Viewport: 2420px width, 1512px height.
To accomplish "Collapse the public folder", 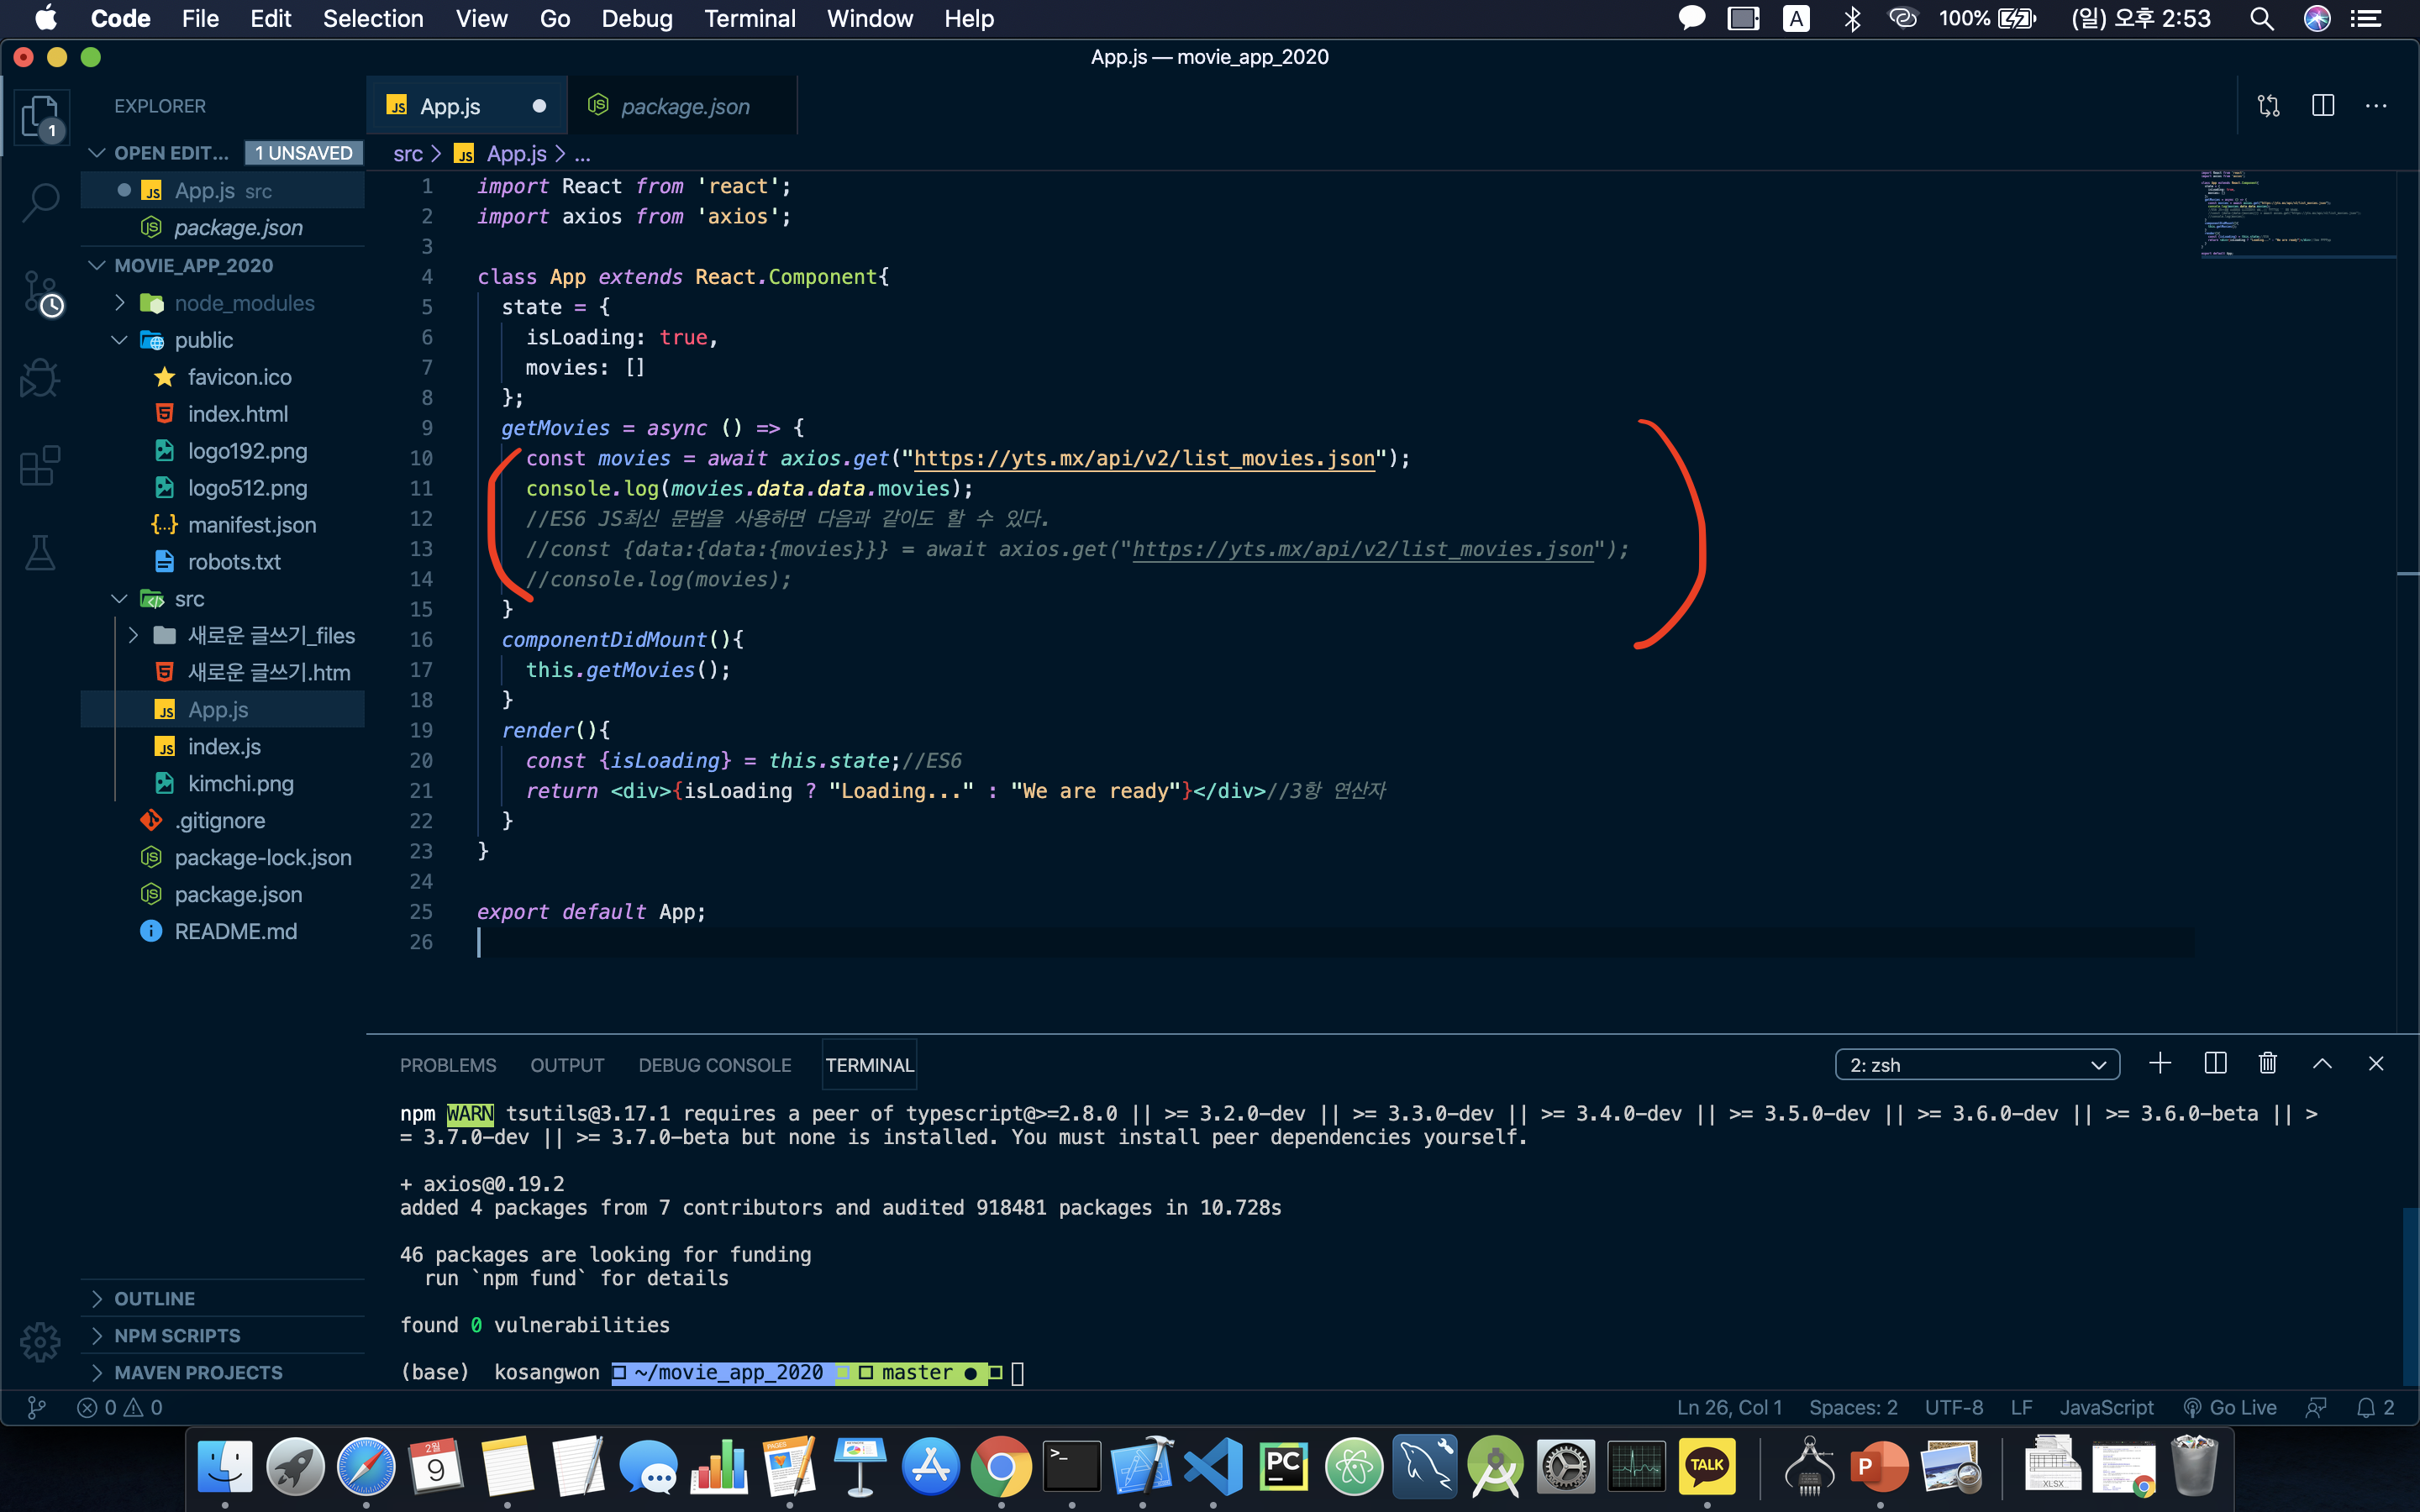I will tap(203, 340).
